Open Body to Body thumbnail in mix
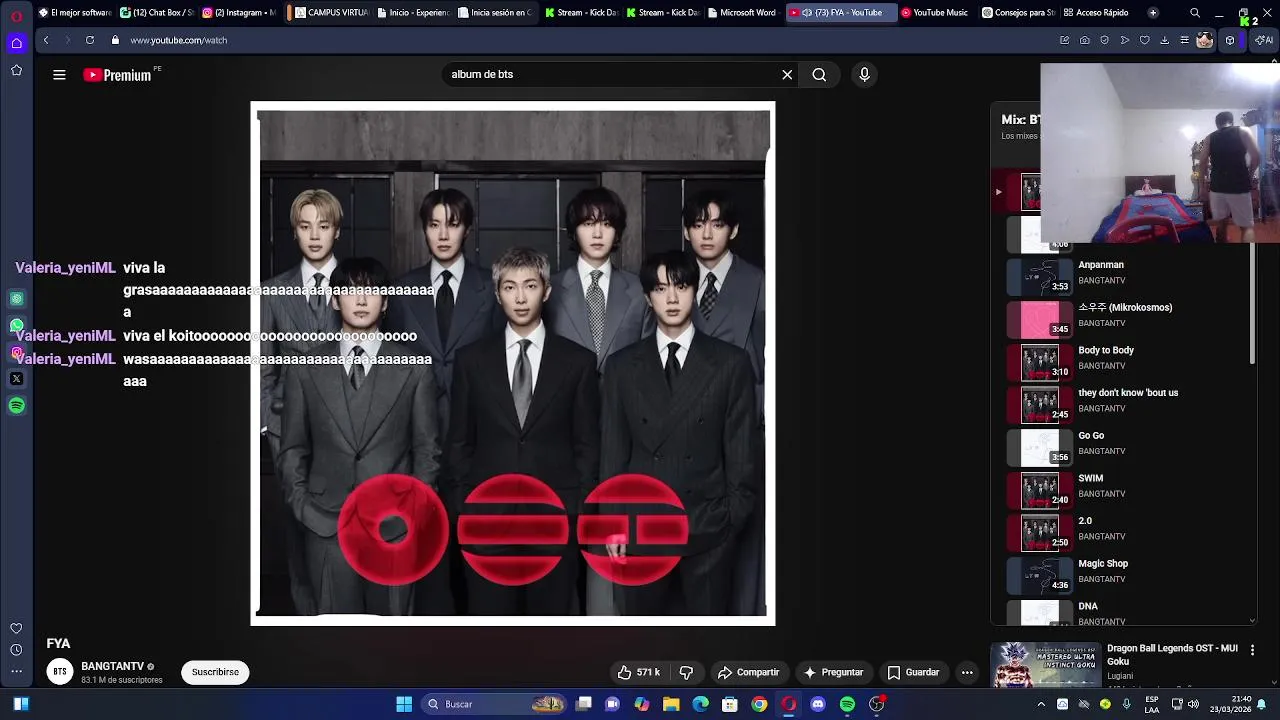Image resolution: width=1280 pixels, height=720 pixels. point(1039,362)
